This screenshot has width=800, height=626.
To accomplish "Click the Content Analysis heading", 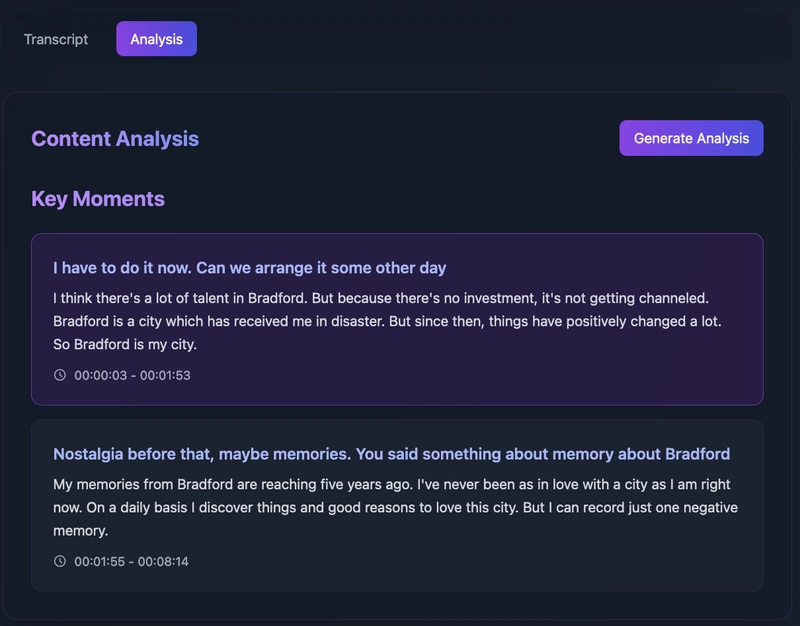I will (115, 139).
